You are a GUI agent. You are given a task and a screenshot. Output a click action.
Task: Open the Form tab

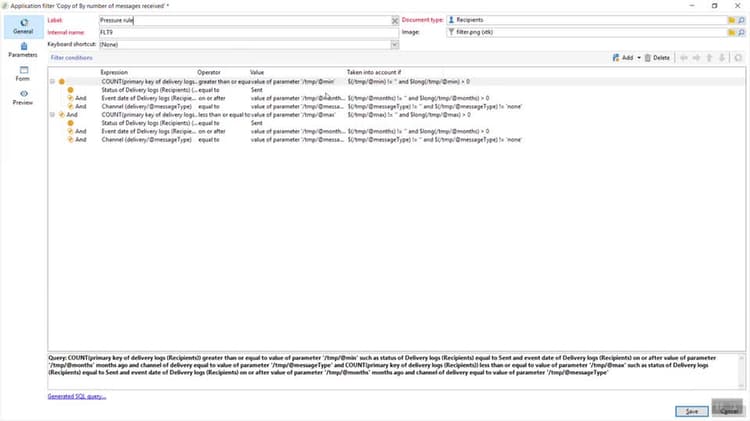pos(23,74)
